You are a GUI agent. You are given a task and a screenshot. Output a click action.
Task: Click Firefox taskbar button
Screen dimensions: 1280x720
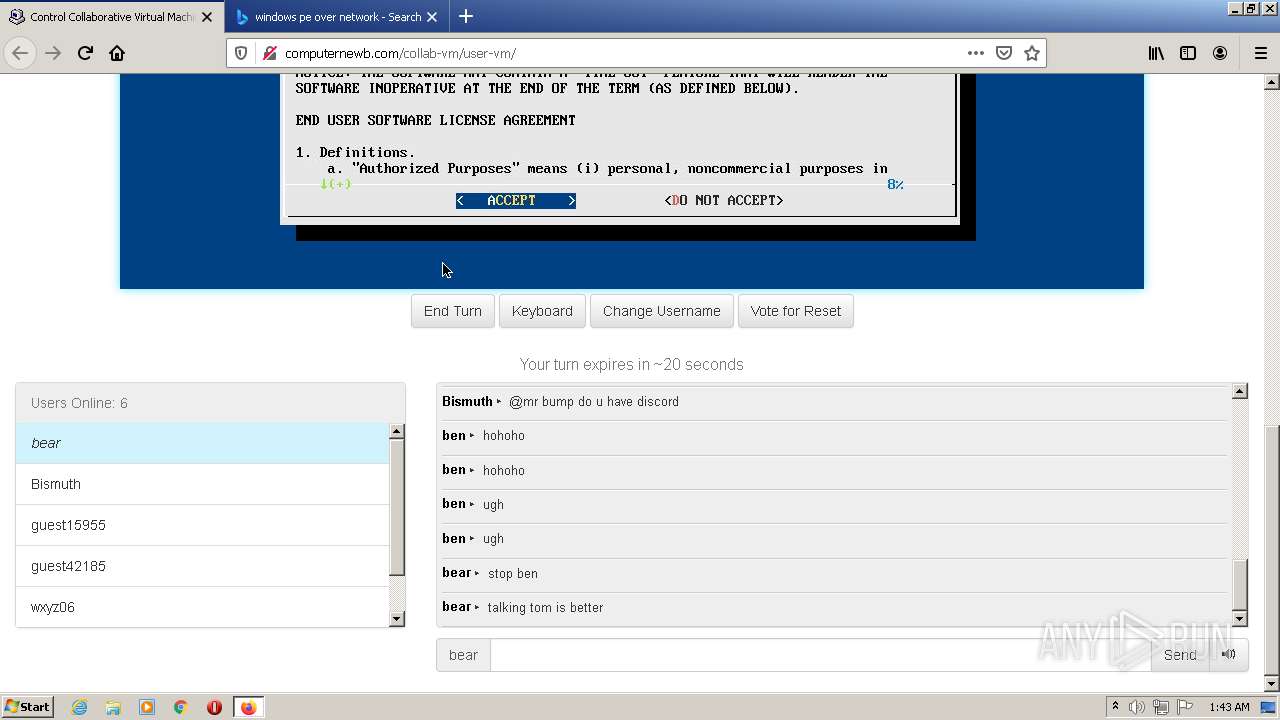248,707
